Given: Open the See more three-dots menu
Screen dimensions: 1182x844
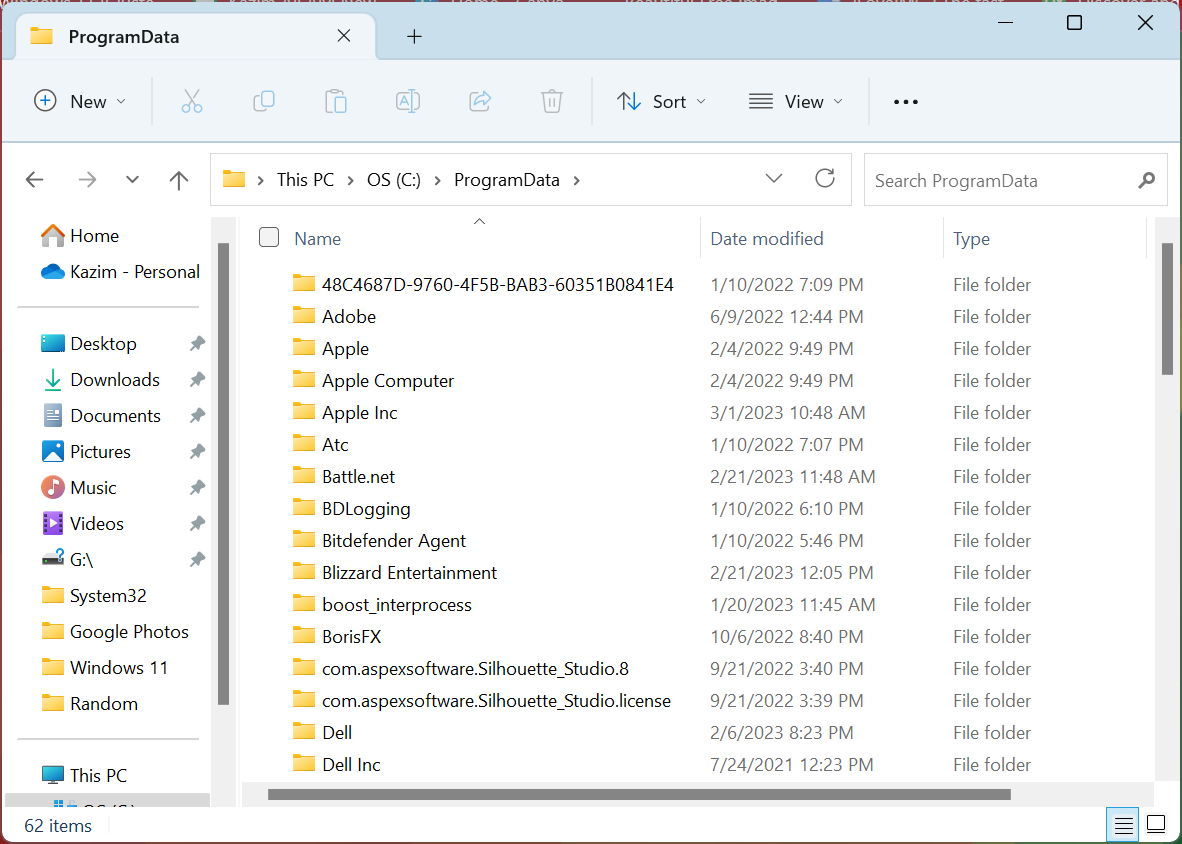Looking at the screenshot, I should point(905,102).
